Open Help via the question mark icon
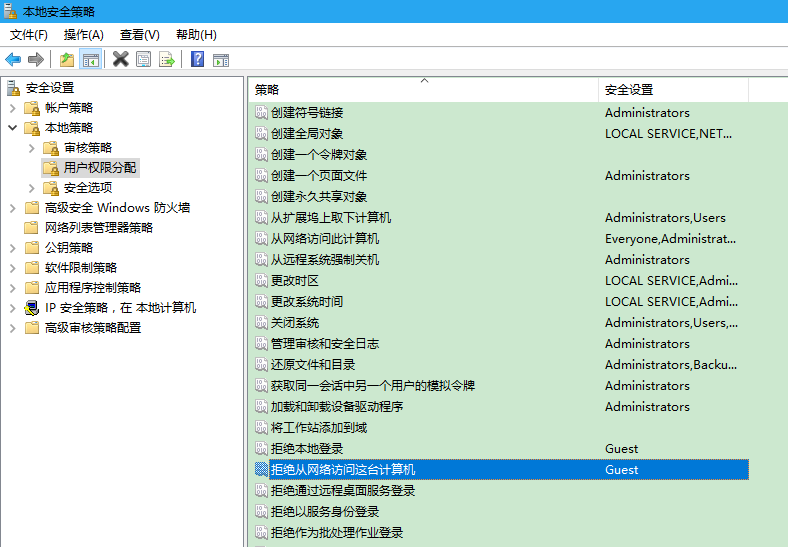The width and height of the screenshot is (788, 547). pos(198,59)
